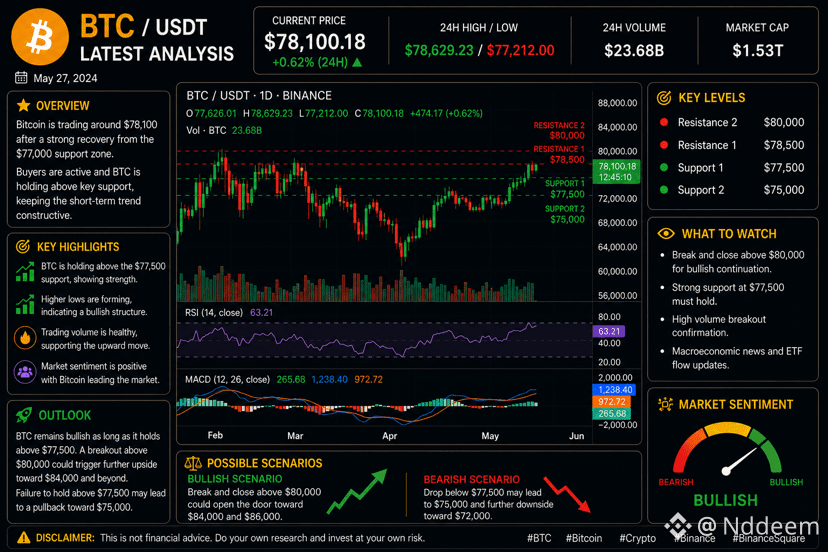Click the blue 1,238.40 MACD axis tag

click(x=614, y=390)
